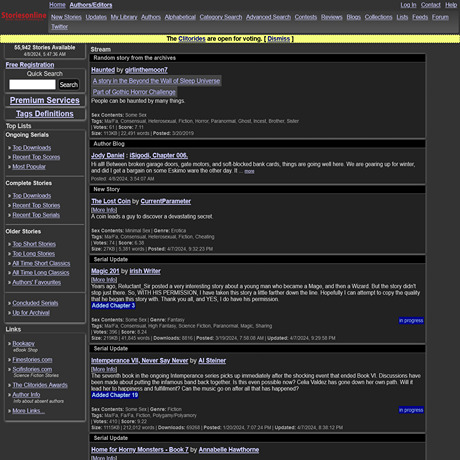Viewport: 460px width, 460px height.
Task: Read more of Jody Daniel's blog post
Action: [x=249, y=171]
